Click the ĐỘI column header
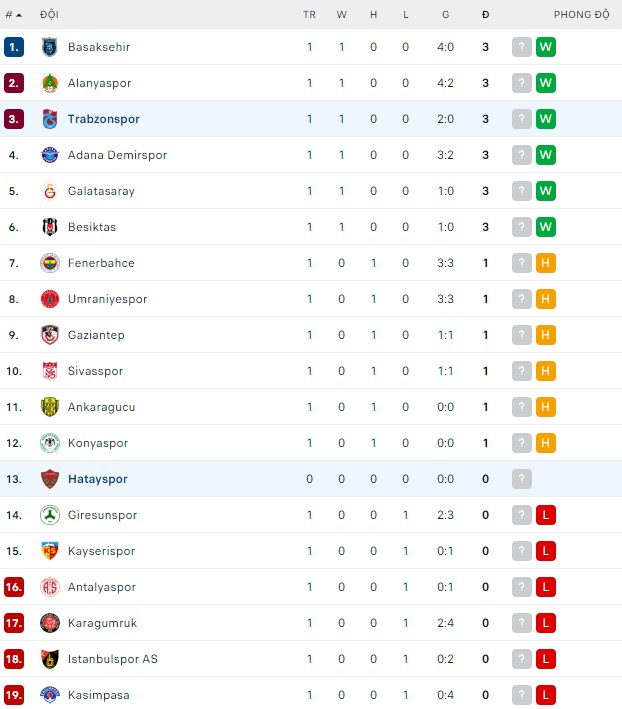 click(49, 14)
